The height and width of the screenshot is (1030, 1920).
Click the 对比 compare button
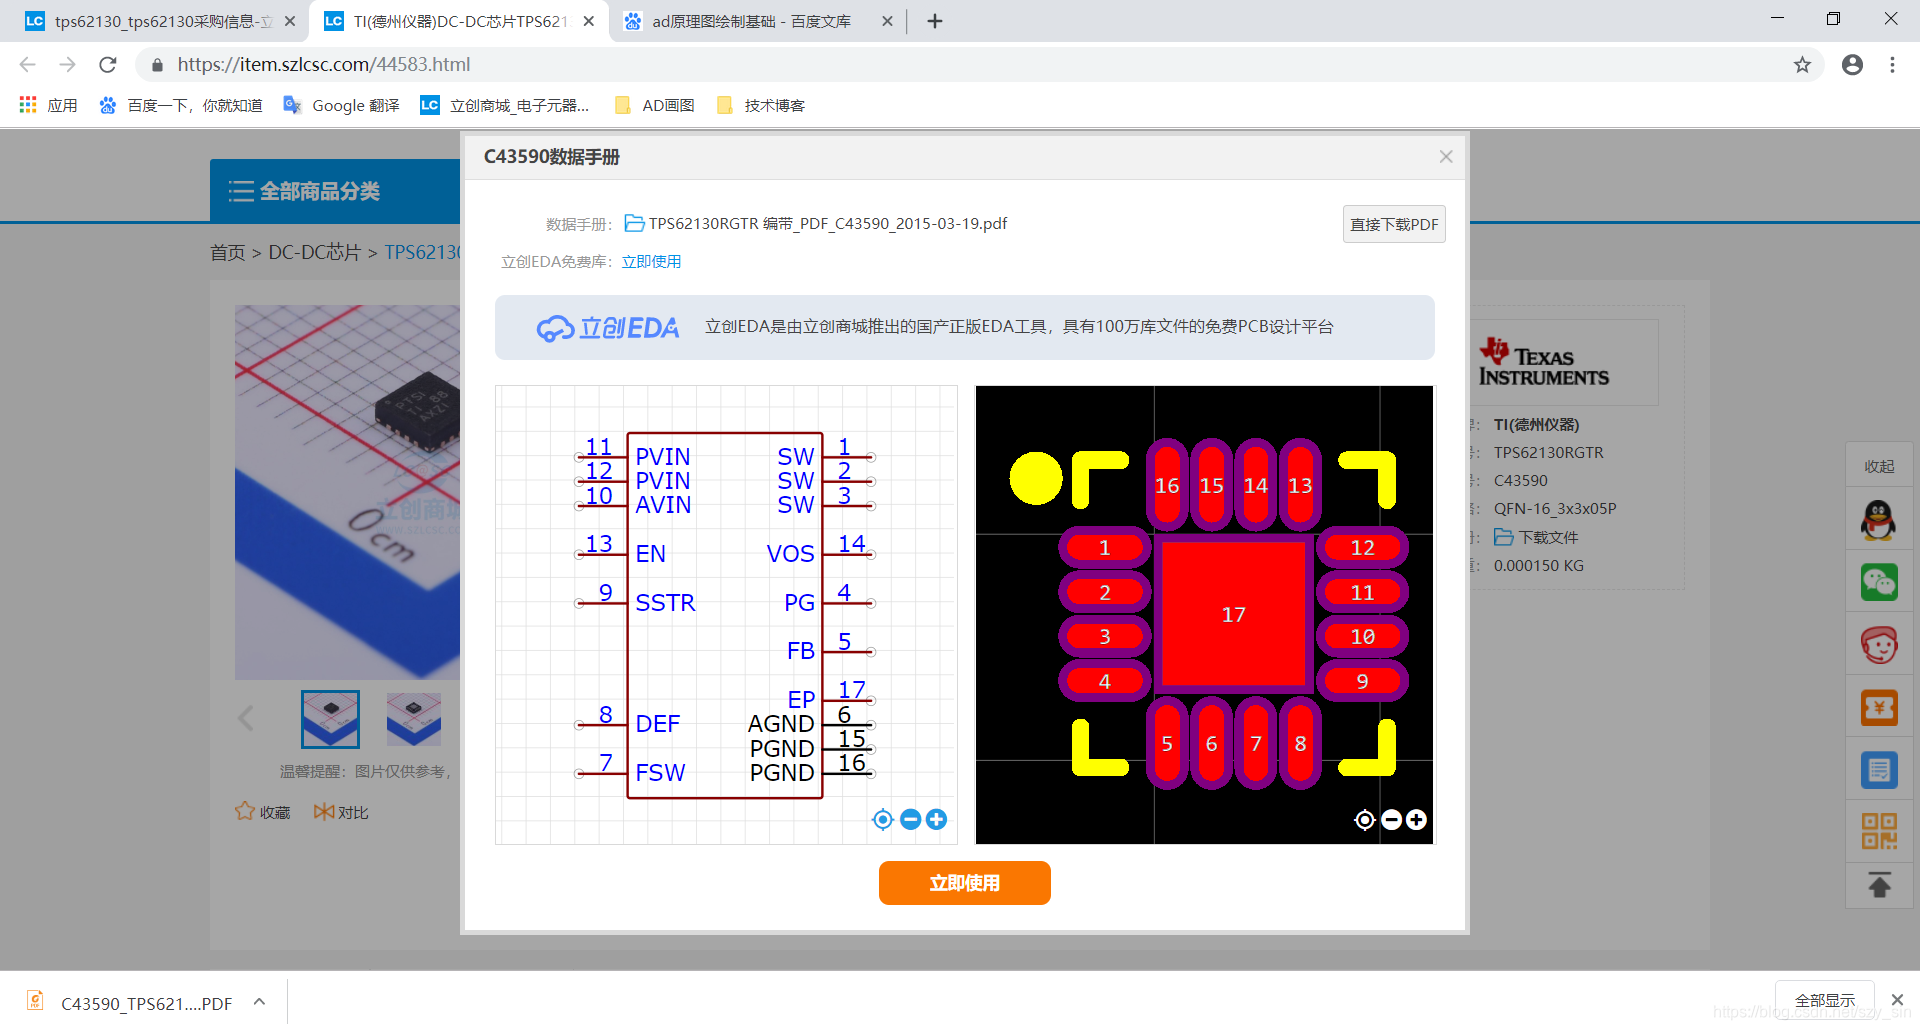pyautogui.click(x=341, y=812)
